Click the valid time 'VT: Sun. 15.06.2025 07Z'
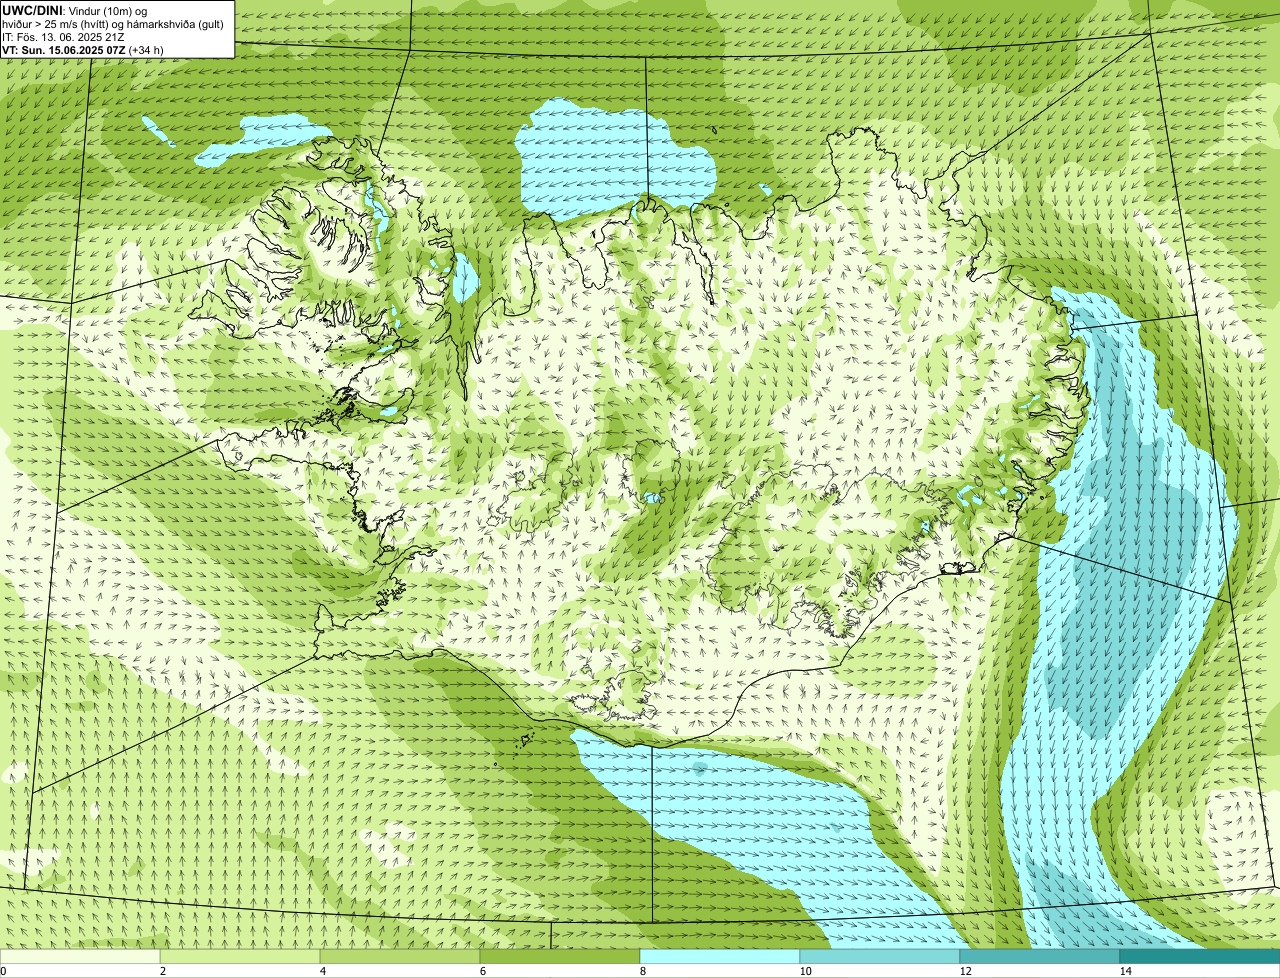This screenshot has width=1280, height=978. point(64,49)
